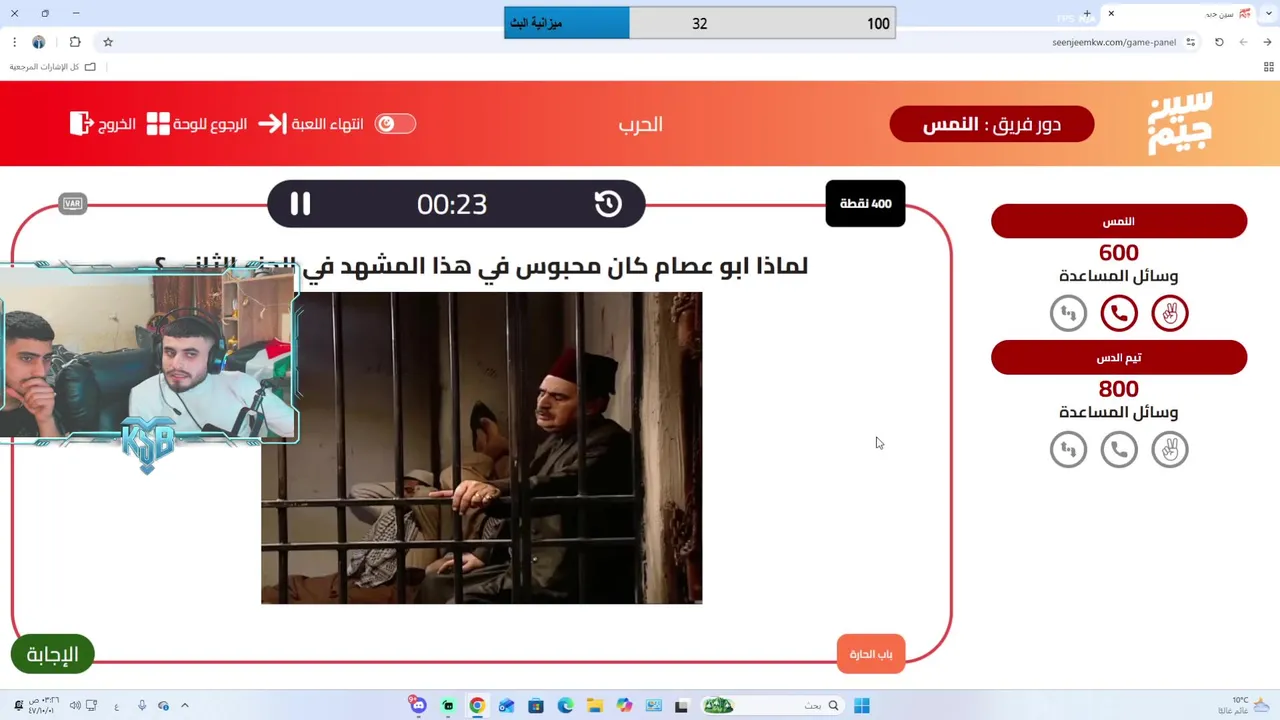This screenshot has height=720, width=1280.
Task: Open File Explorer from taskbar
Action: (x=594, y=705)
